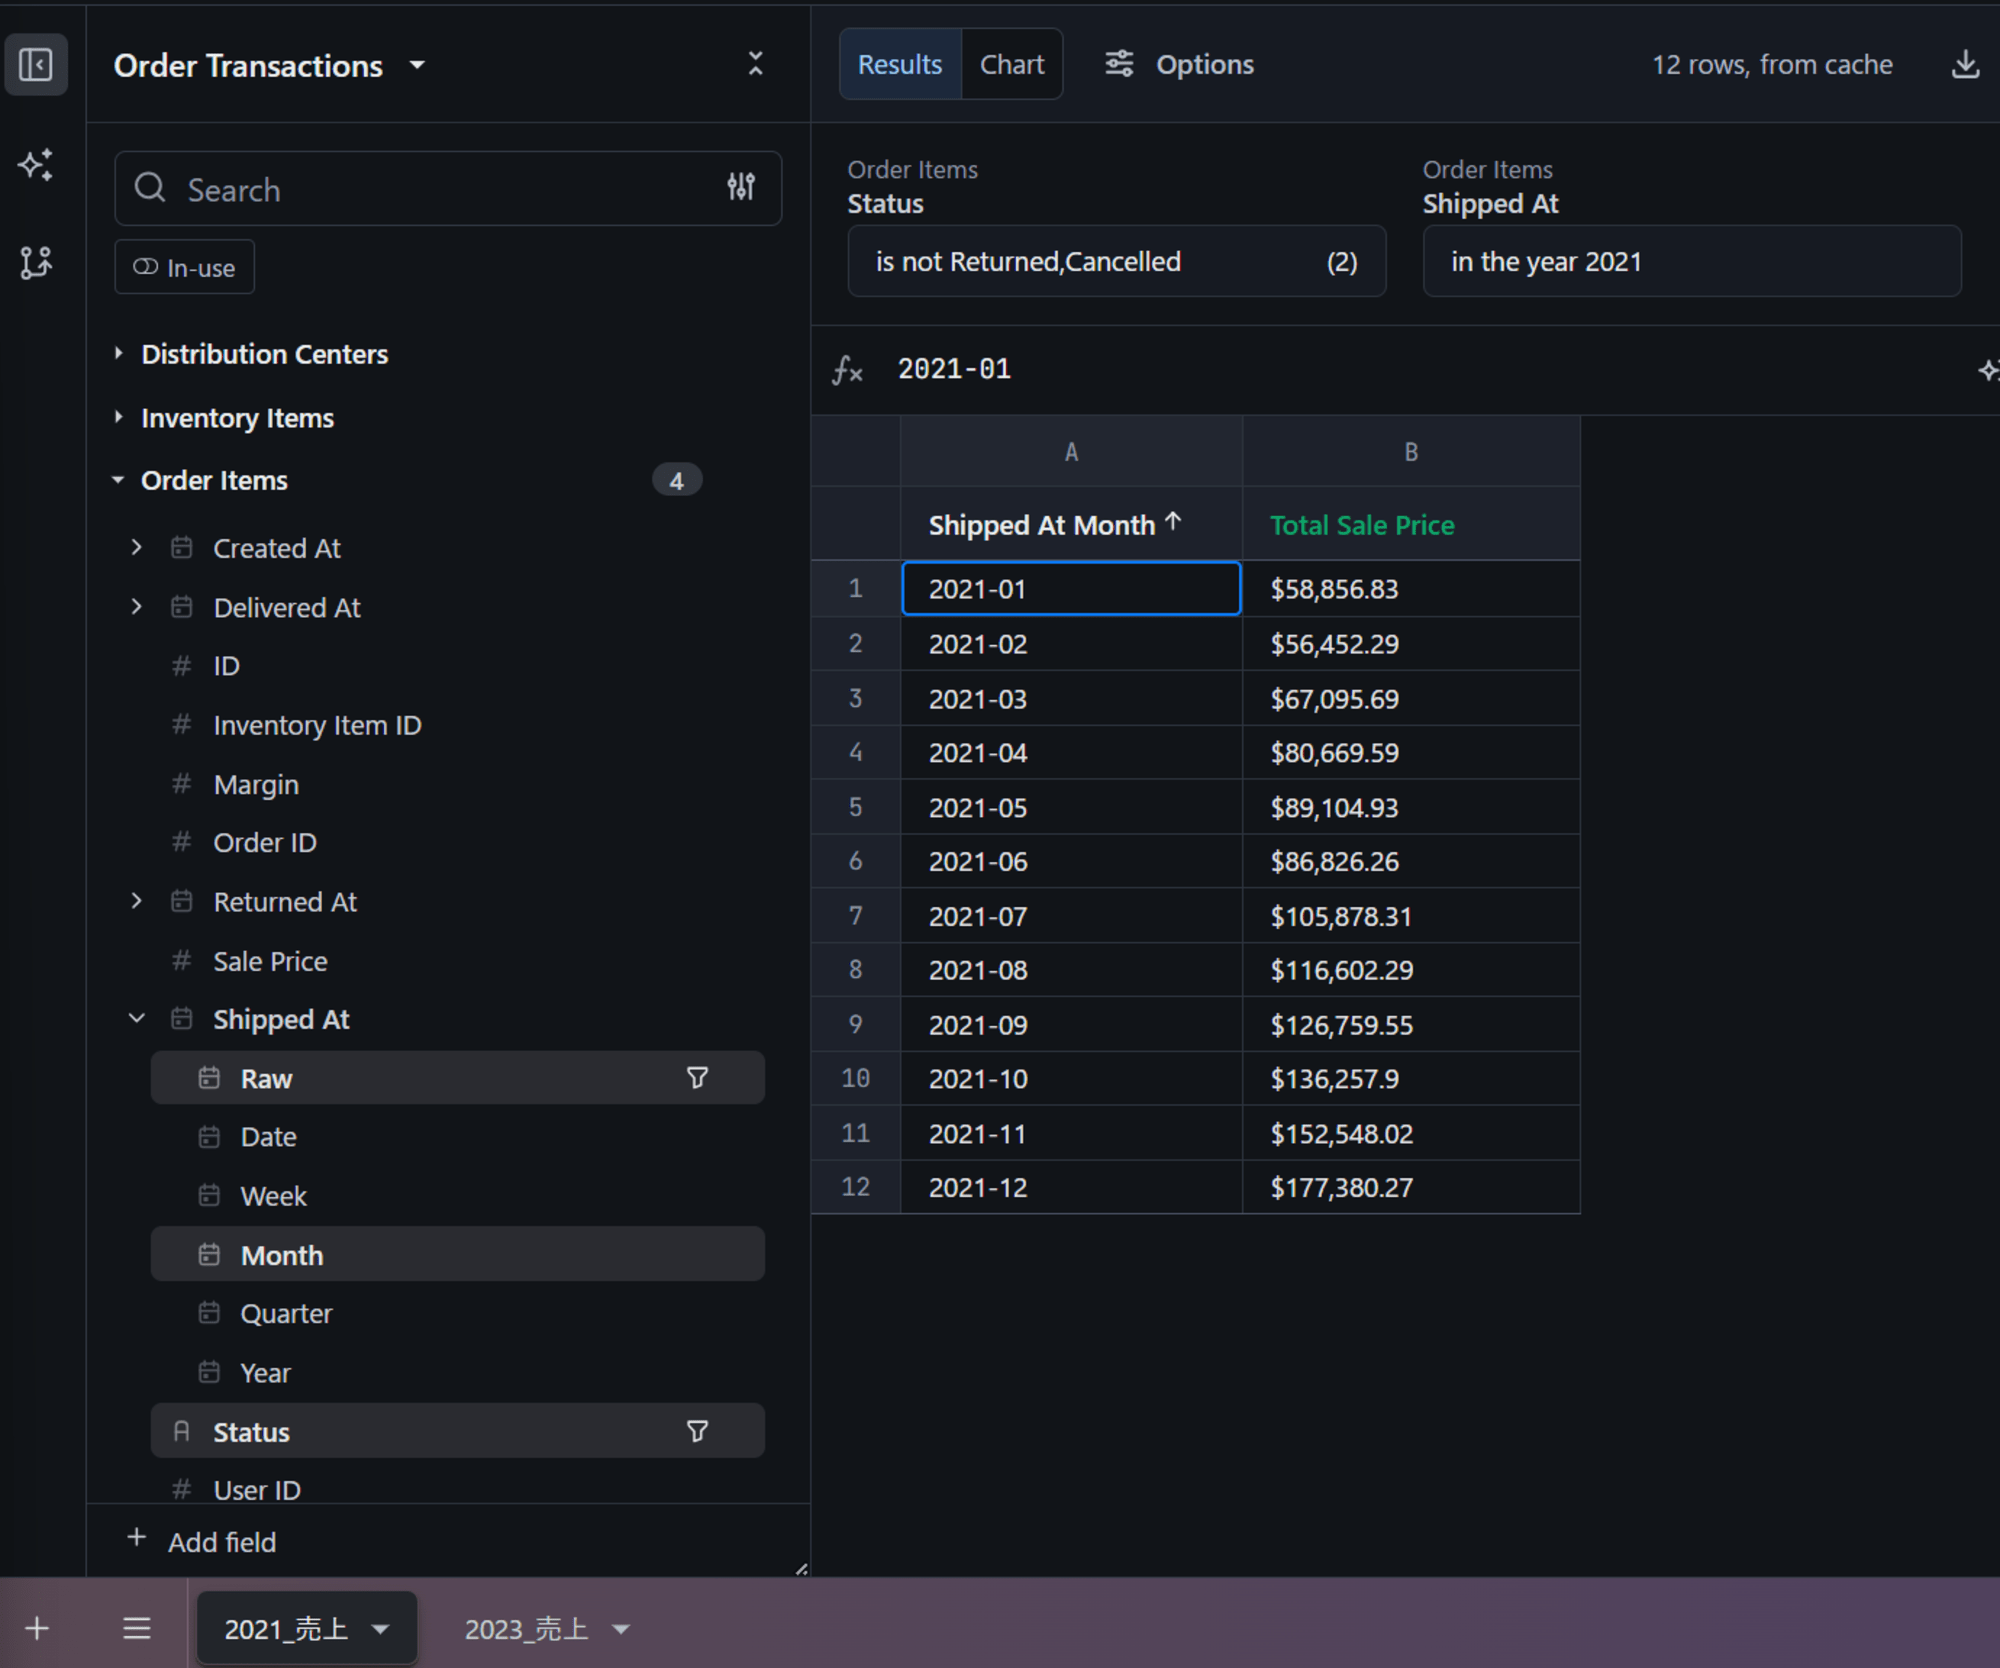This screenshot has width=2000, height=1668.
Task: Edit the Status filter value box
Action: [1116, 261]
